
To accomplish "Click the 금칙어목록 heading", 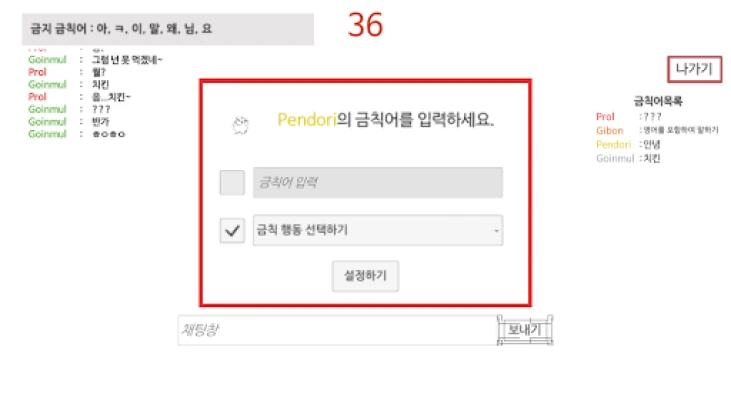I will coord(658,101).
